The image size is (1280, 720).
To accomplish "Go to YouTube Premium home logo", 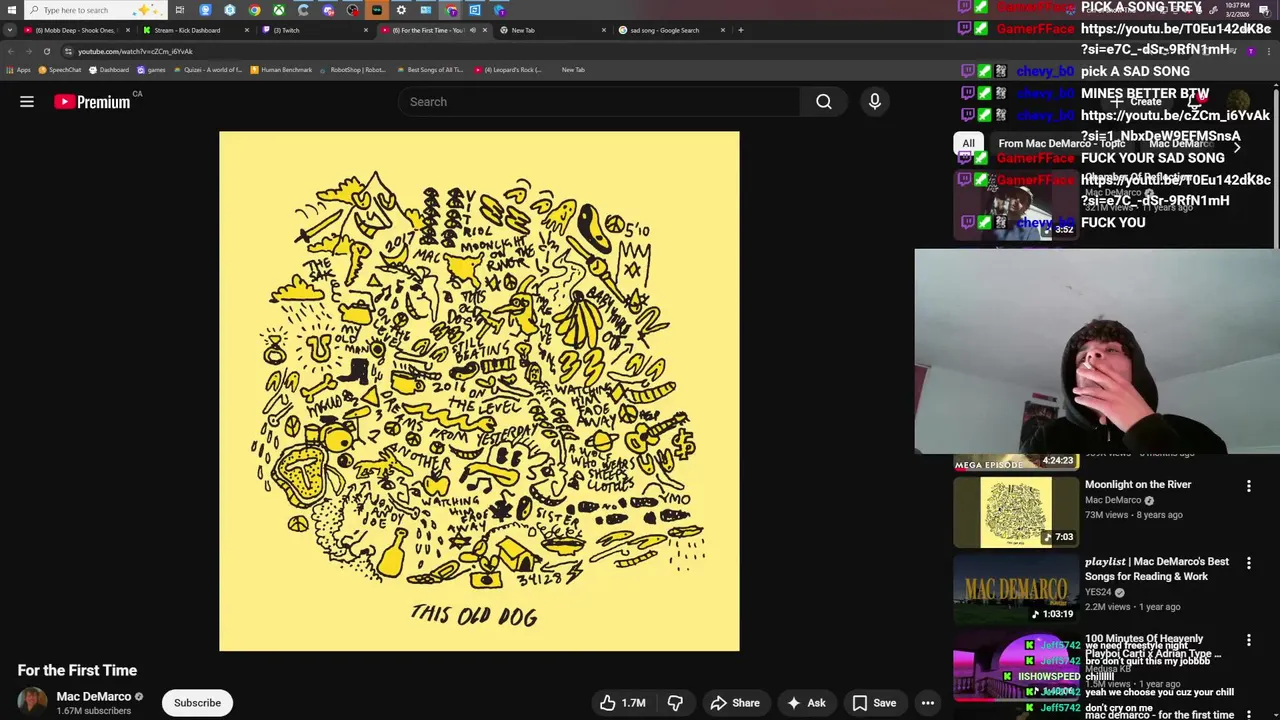I will click(x=92, y=101).
